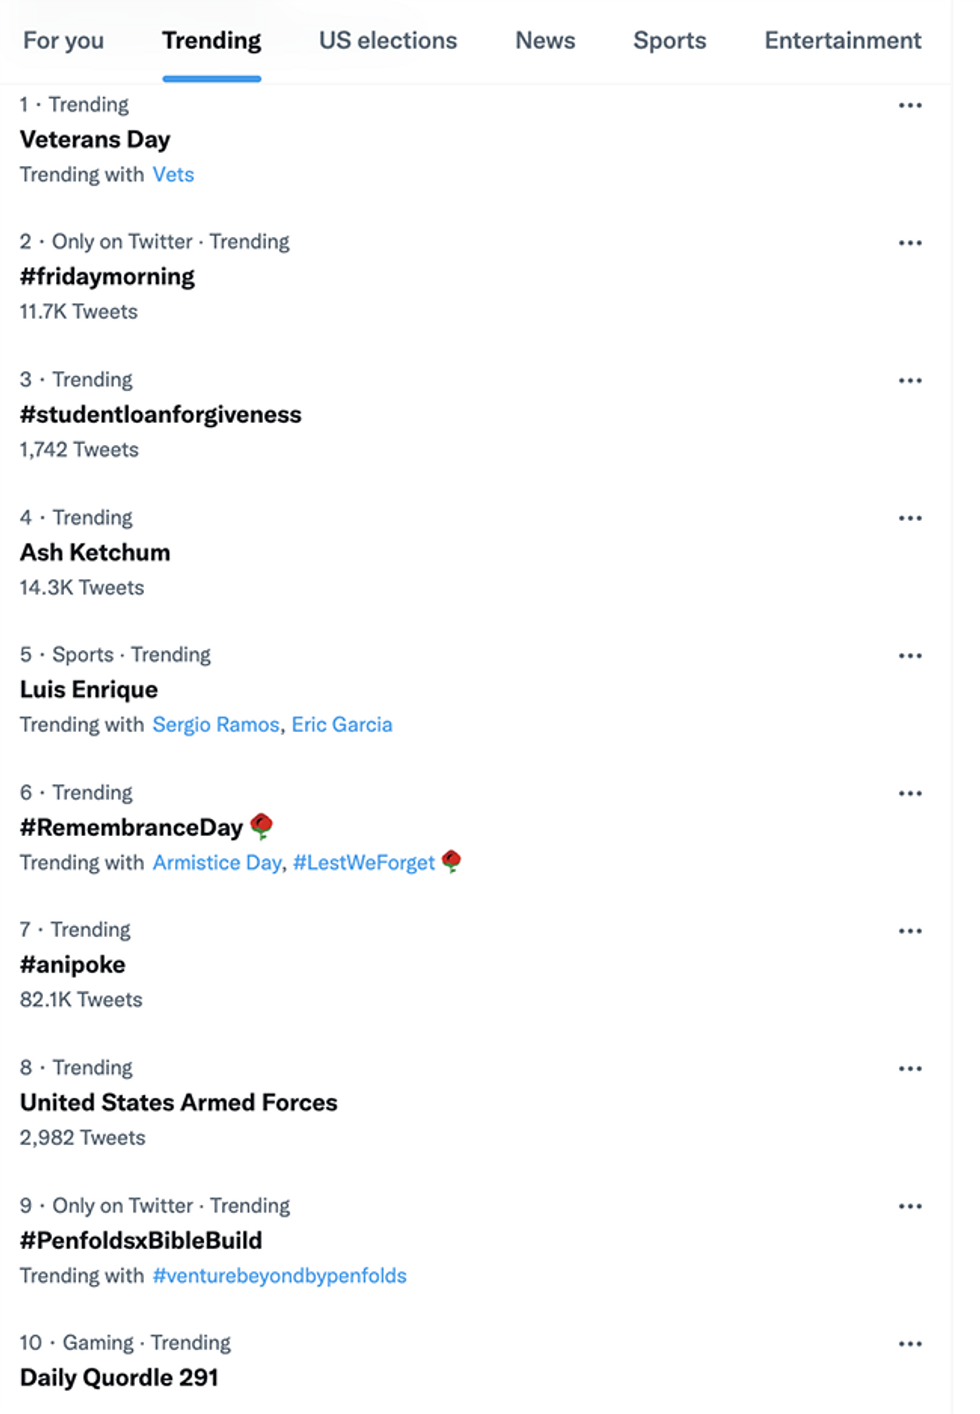Open more options for United States Armed Forces

pyautogui.click(x=910, y=1069)
